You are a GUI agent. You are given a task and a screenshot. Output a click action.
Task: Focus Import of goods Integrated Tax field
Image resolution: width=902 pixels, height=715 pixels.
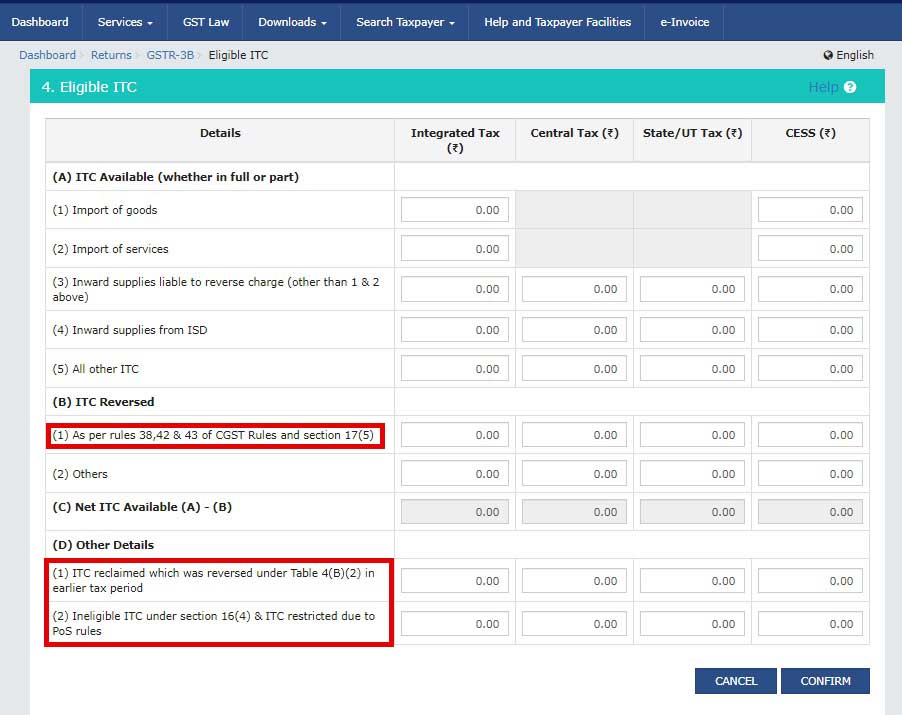(455, 210)
